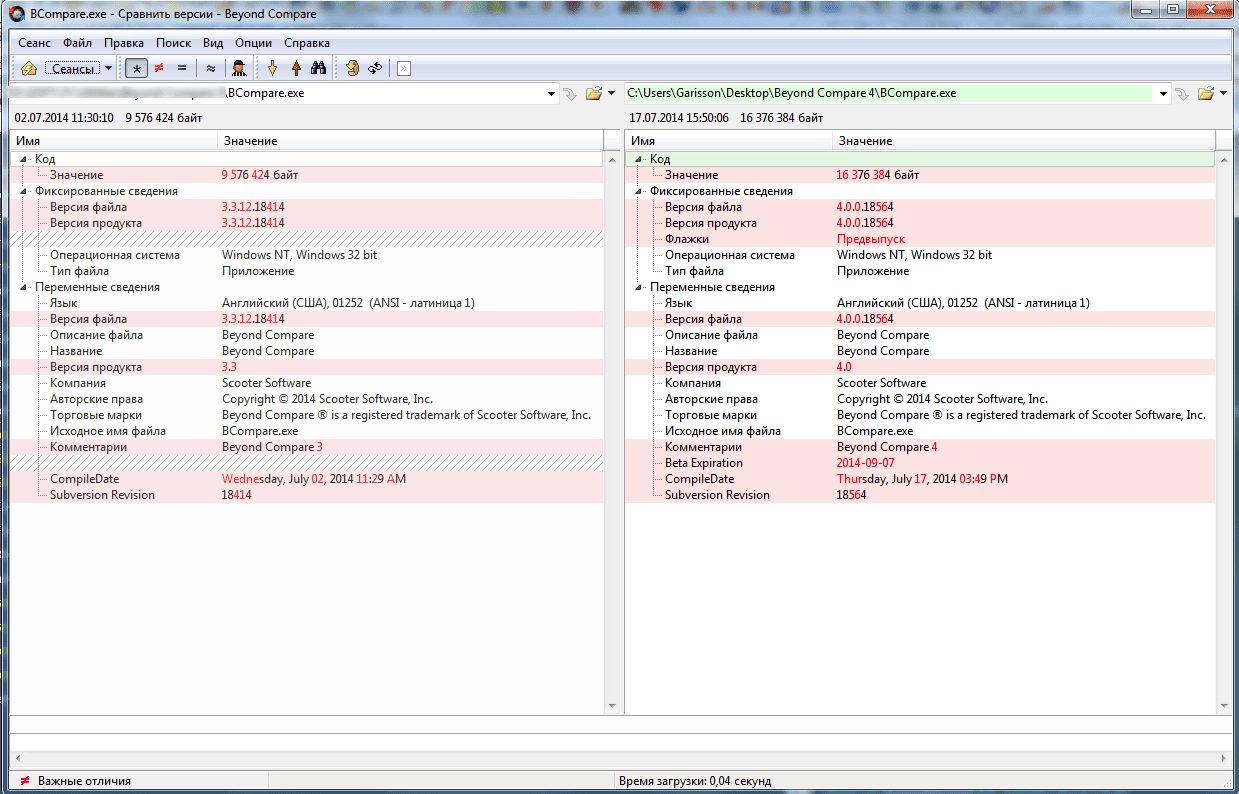Click Название row in left pane
The width and height of the screenshot is (1239, 794).
(307, 351)
